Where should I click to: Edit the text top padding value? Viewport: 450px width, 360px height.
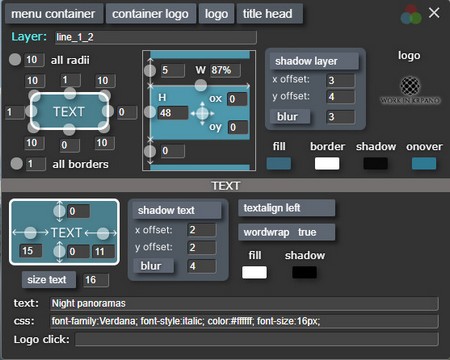point(79,211)
